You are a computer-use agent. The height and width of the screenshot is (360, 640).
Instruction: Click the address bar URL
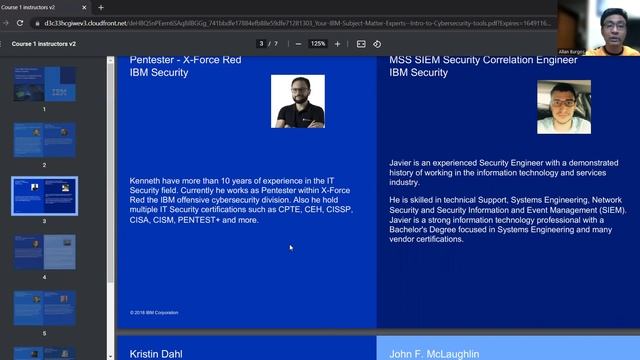tap(298, 23)
